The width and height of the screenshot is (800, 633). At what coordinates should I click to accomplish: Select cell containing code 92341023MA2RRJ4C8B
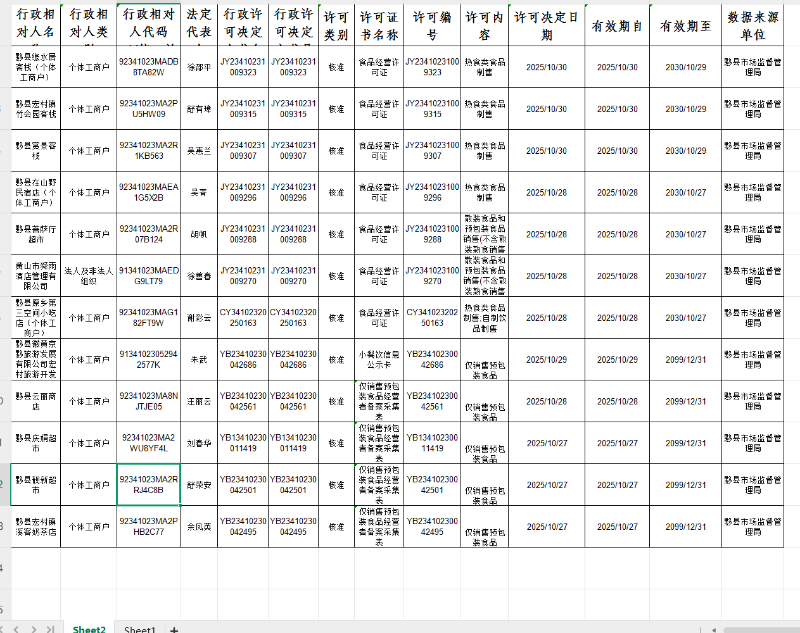[148, 484]
